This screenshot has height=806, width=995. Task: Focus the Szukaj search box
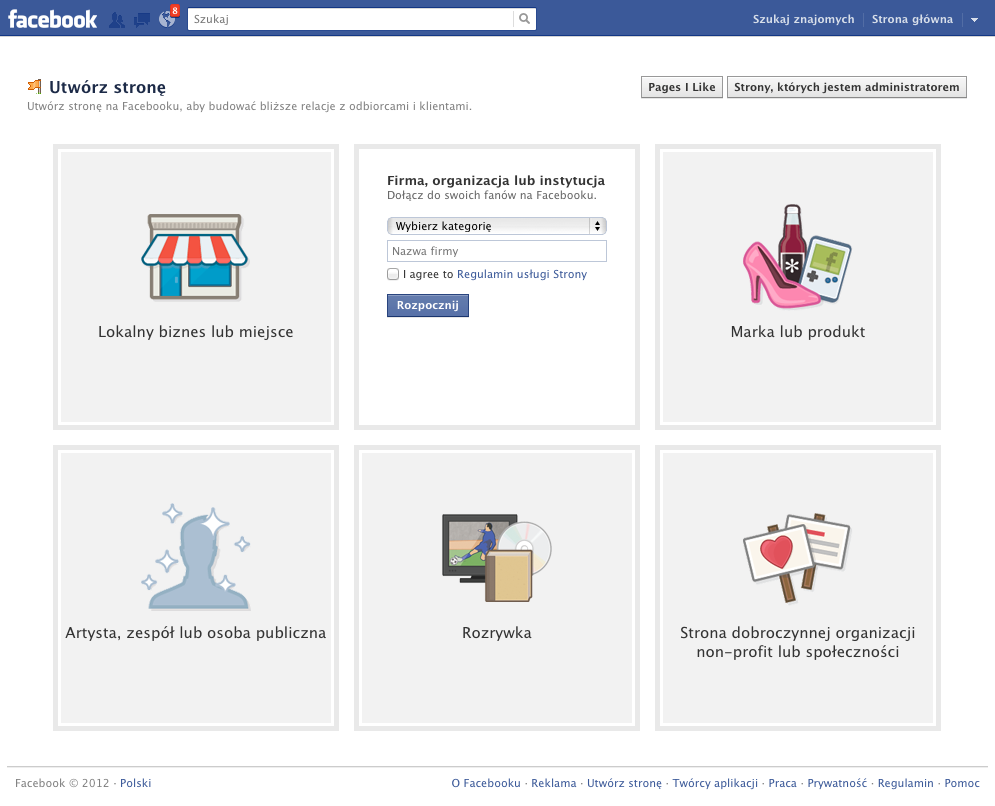351,19
